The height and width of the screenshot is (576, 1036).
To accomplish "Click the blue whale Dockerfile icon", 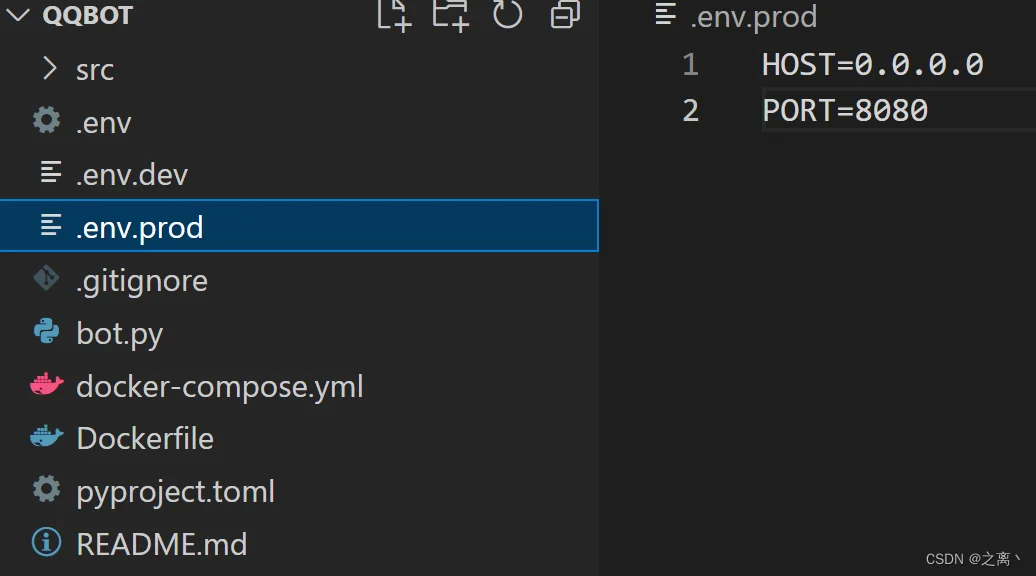I will pos(47,436).
